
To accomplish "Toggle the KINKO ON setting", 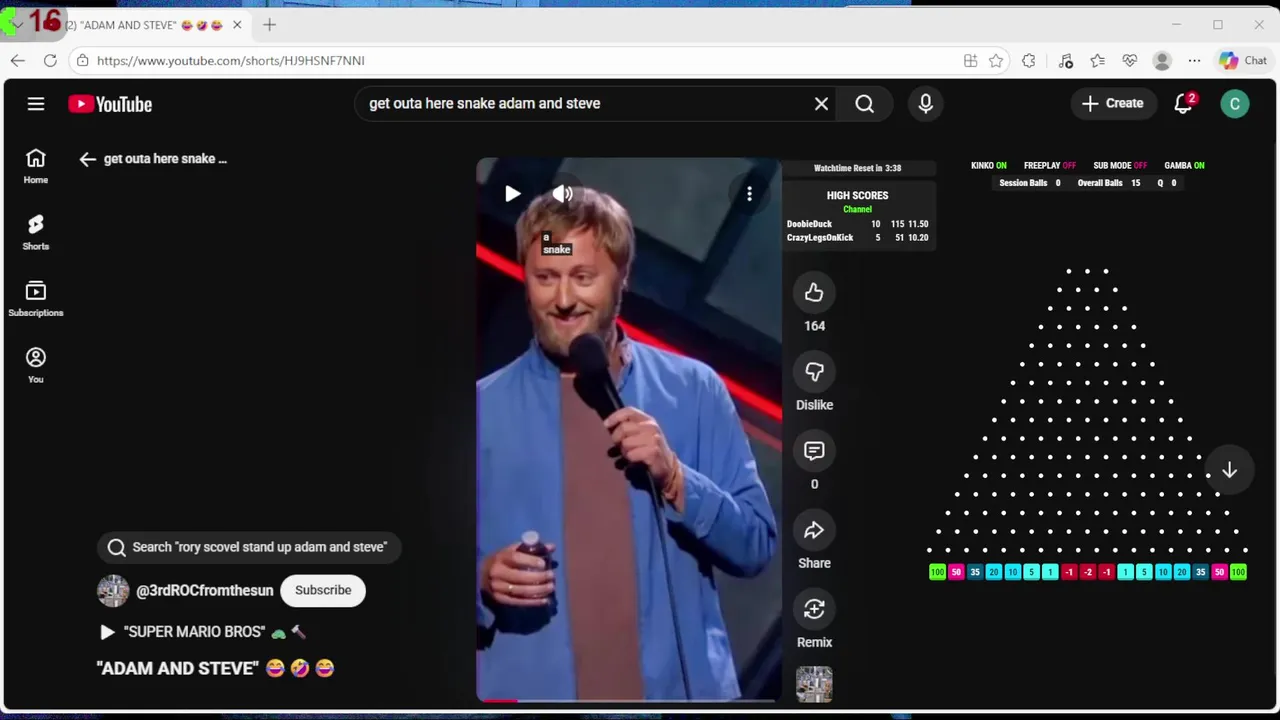I will click(989, 166).
